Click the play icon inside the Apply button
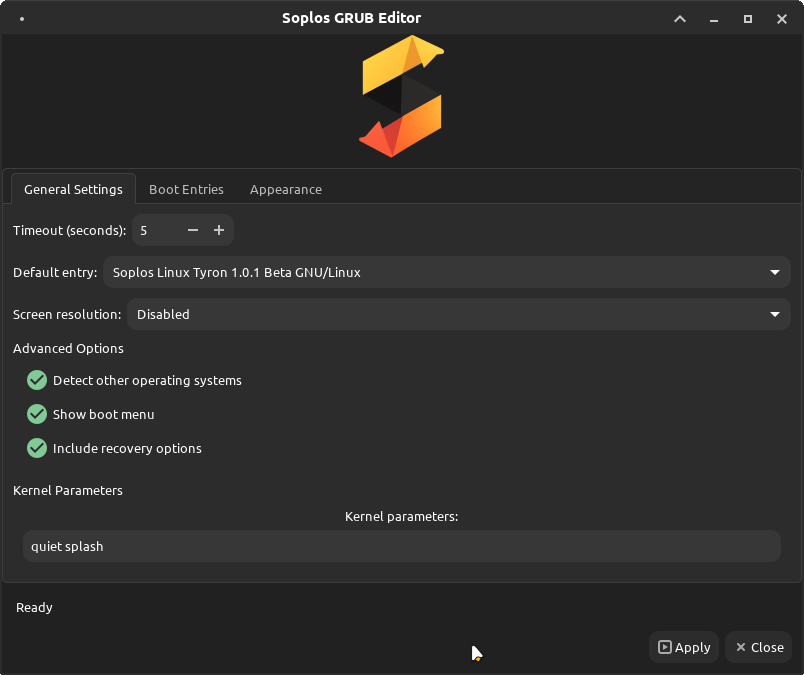 click(x=663, y=647)
